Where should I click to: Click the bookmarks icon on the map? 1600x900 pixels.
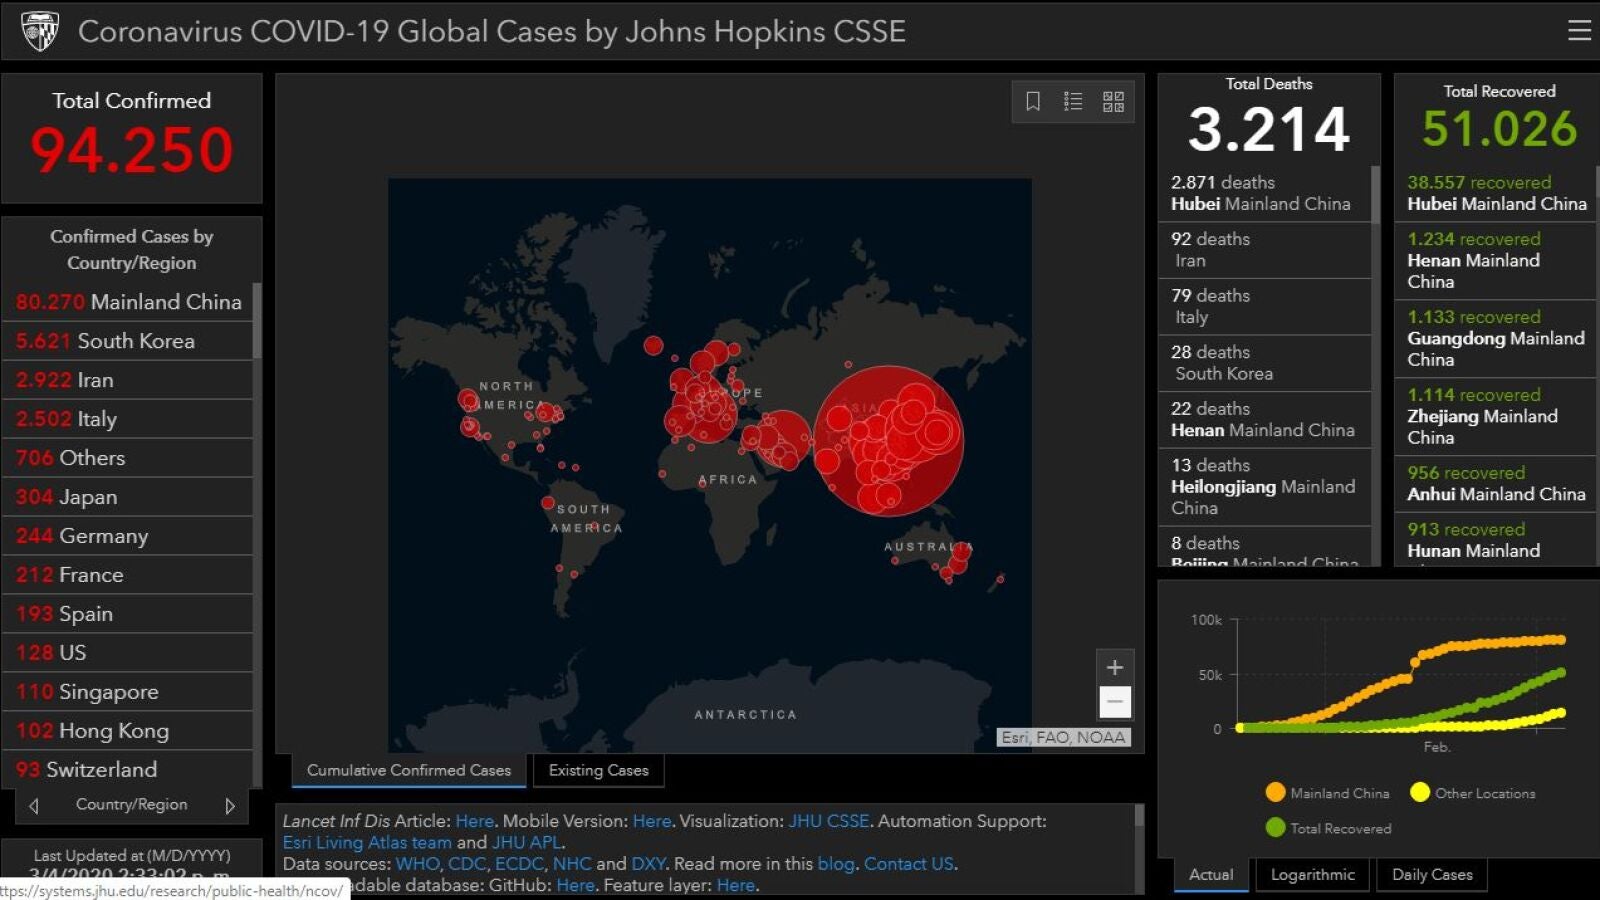click(x=1033, y=101)
